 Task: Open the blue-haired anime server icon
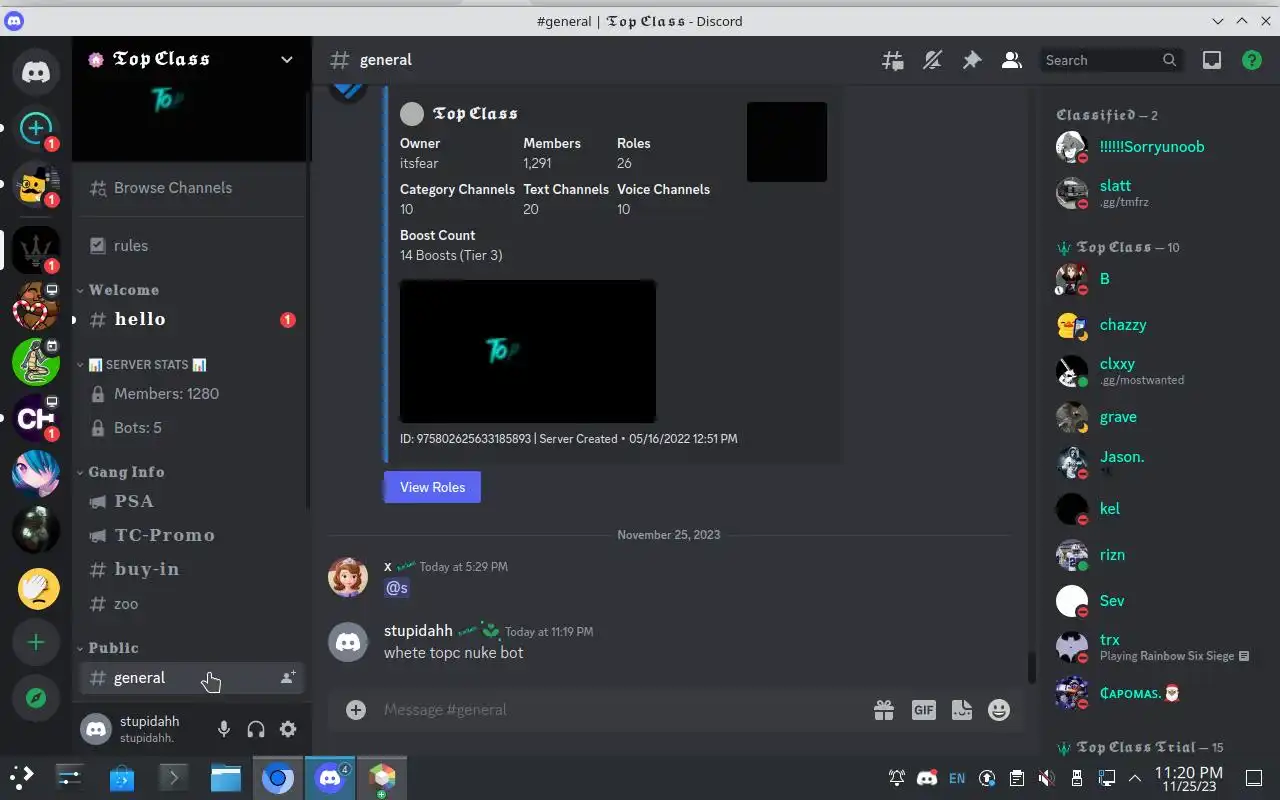(x=36, y=474)
